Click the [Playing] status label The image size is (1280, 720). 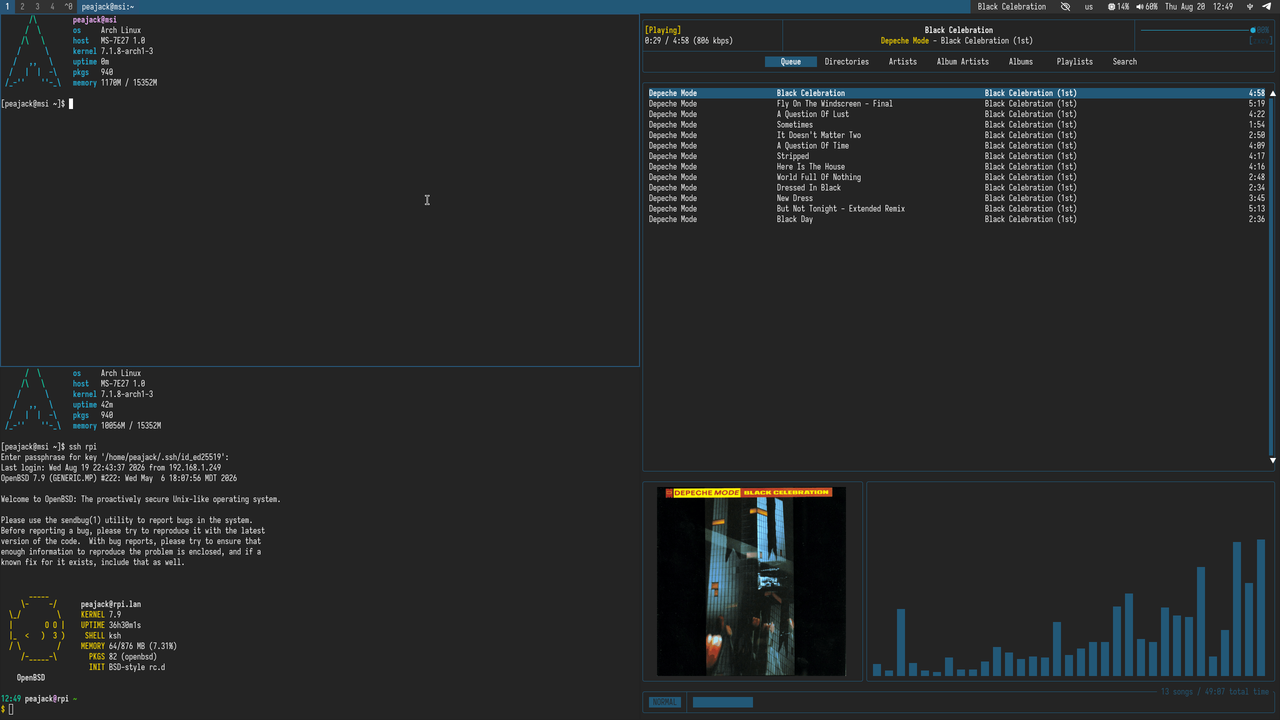point(664,30)
